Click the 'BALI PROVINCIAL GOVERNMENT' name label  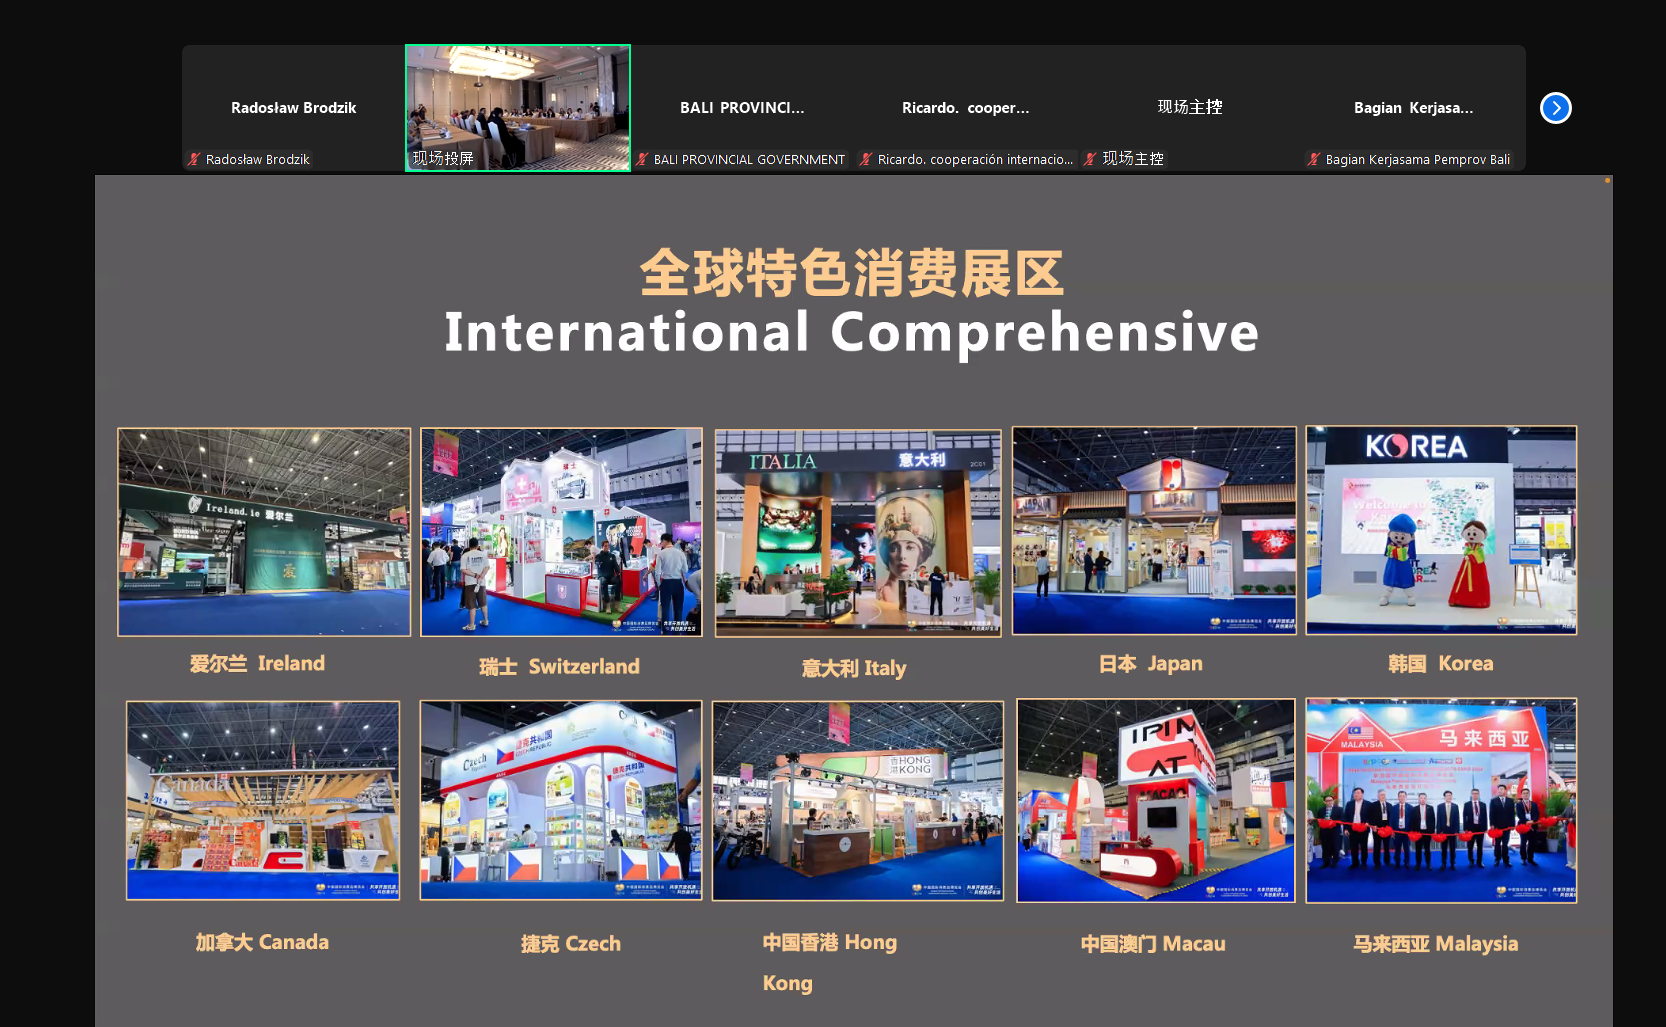pyautogui.click(x=749, y=159)
